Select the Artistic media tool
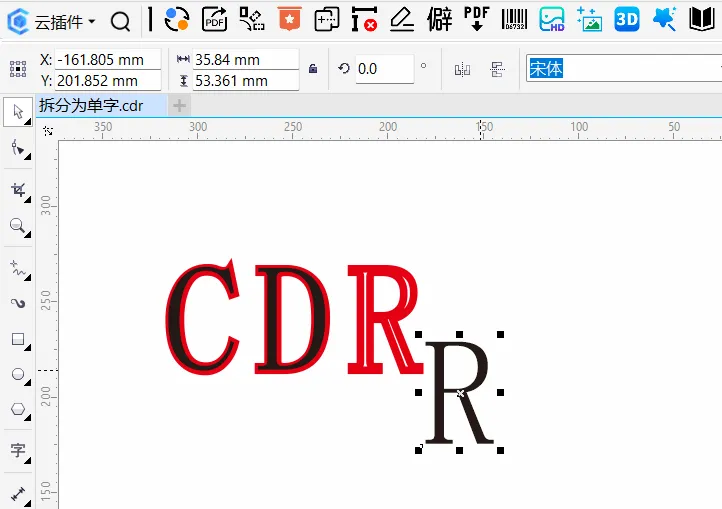The height and width of the screenshot is (509, 722). 18,303
